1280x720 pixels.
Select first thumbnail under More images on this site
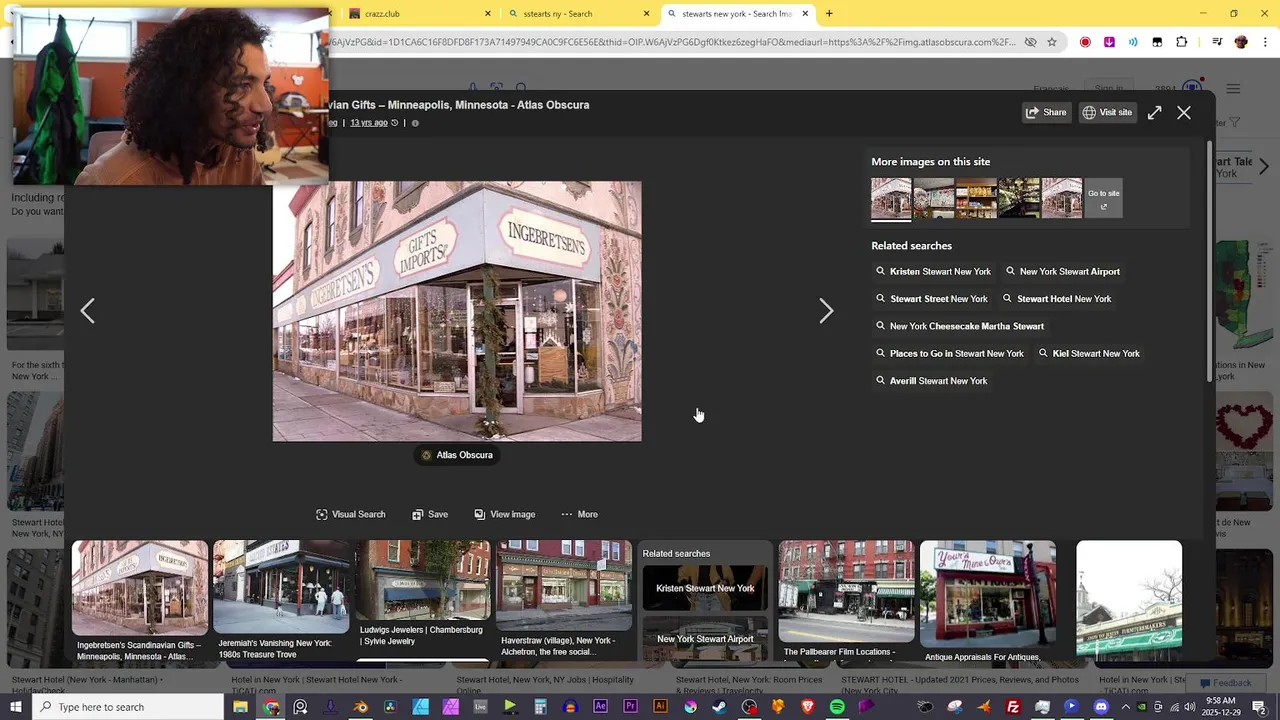pyautogui.click(x=891, y=198)
